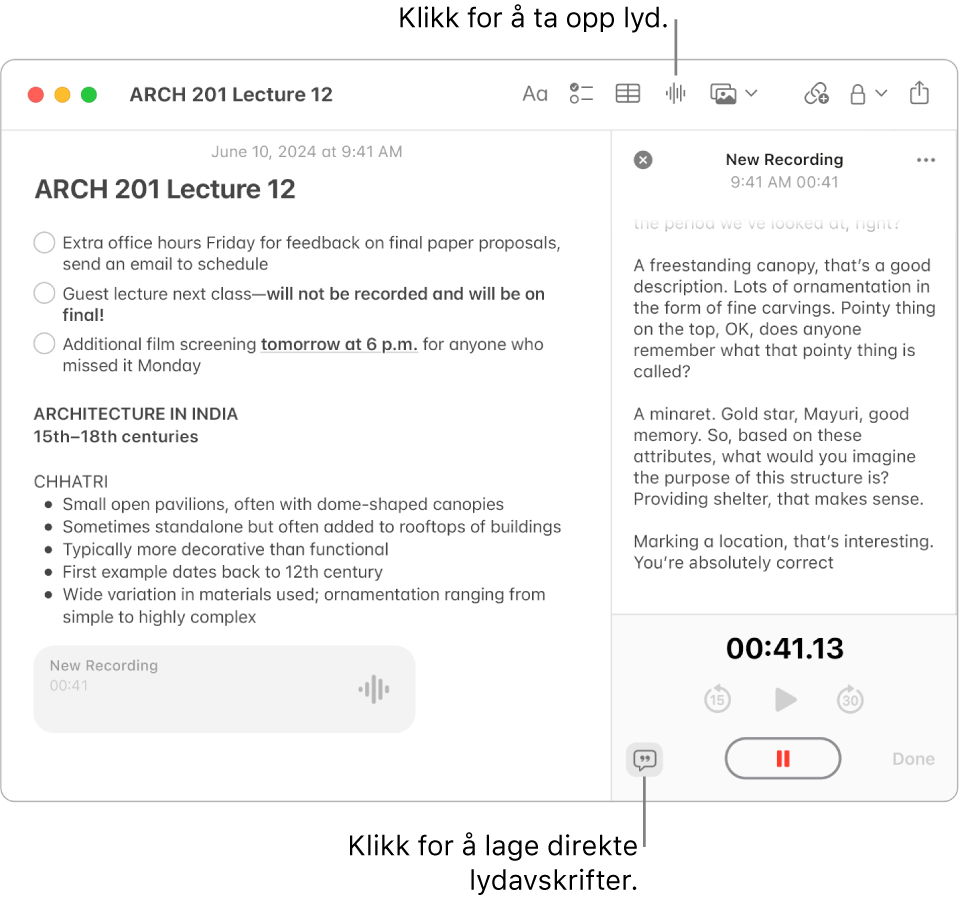Click the 'A freestanding canopy' transcript paragraph
Viewport: 960px width, 904px height.
pos(784,318)
